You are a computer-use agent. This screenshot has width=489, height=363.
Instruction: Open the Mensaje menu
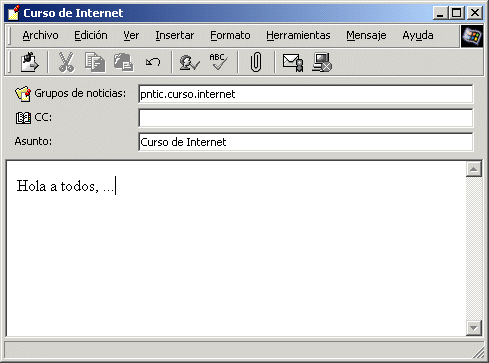tap(366, 35)
